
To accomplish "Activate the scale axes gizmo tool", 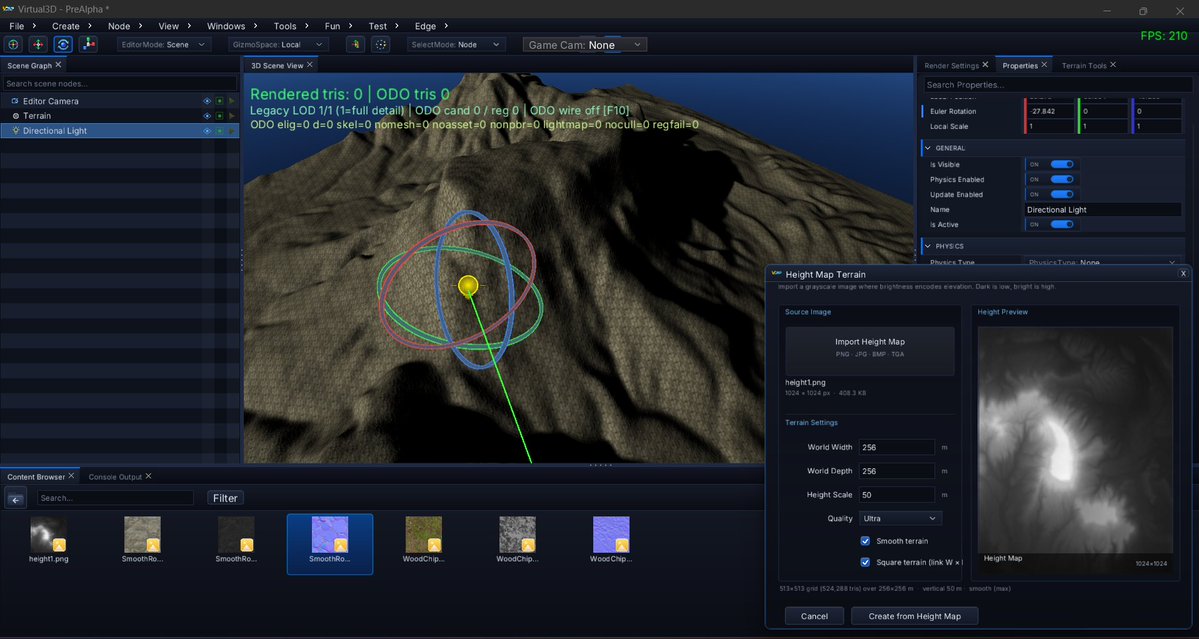I will point(88,44).
